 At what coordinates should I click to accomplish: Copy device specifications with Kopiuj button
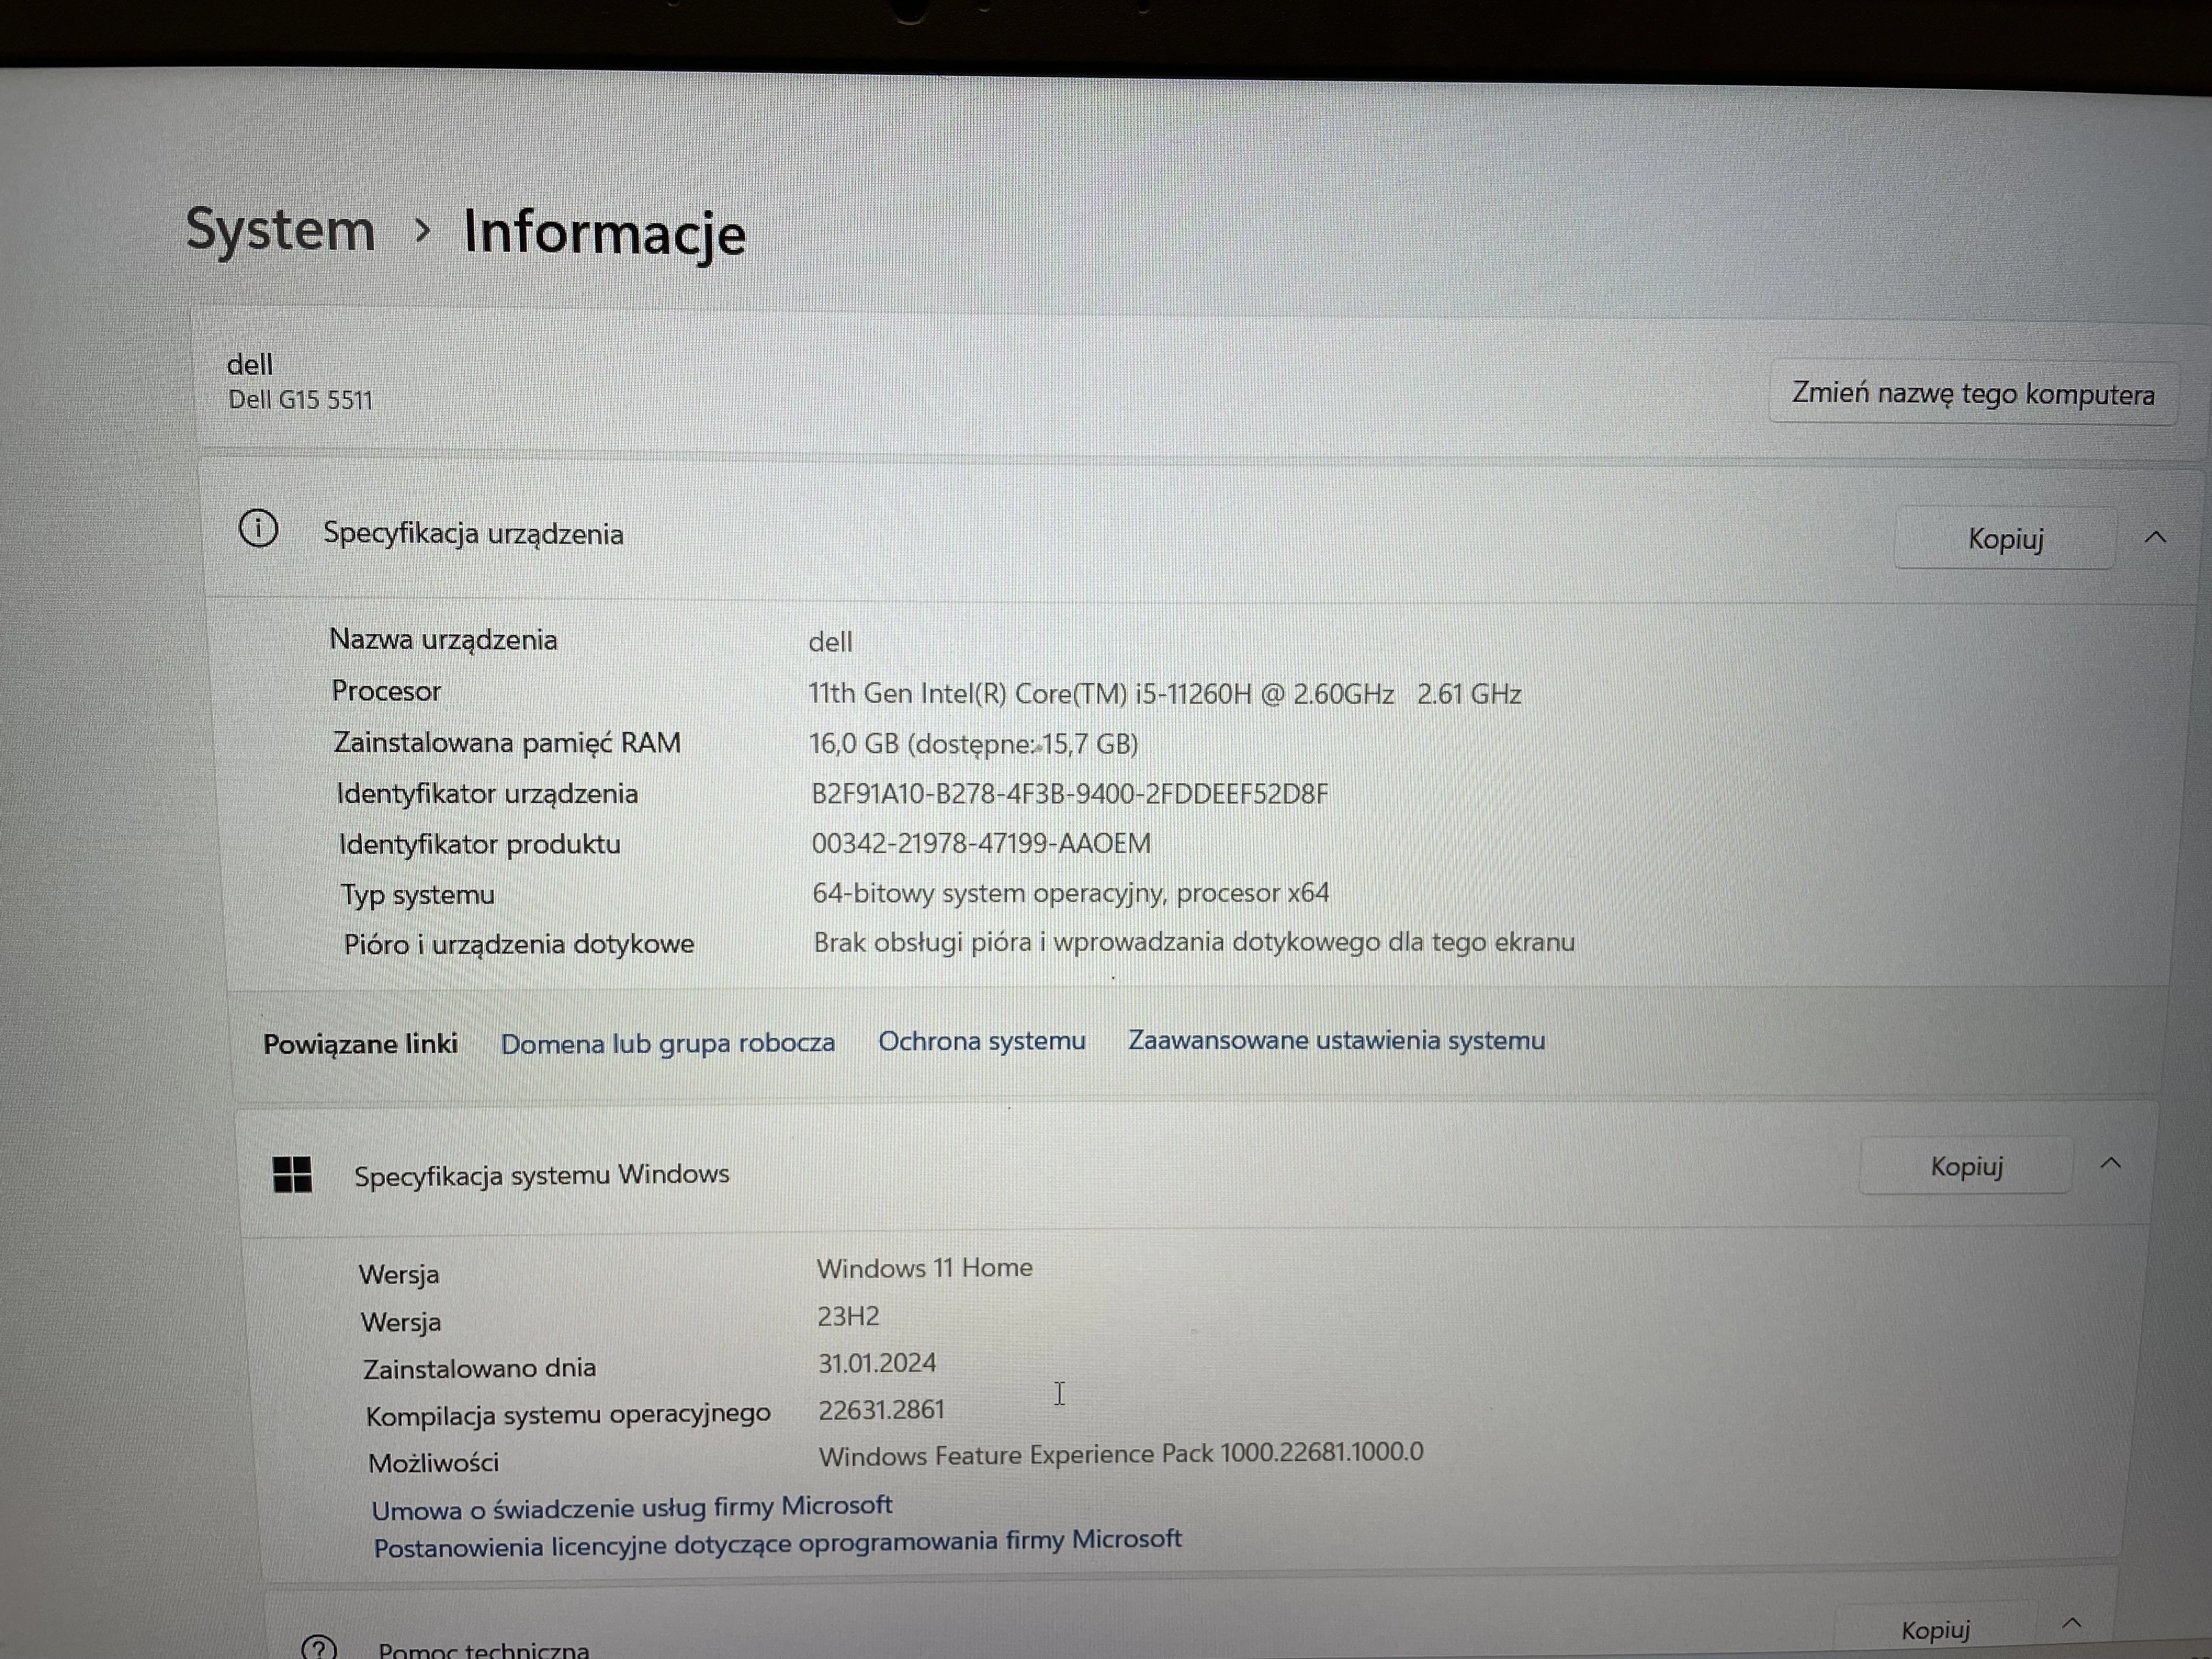2005,539
